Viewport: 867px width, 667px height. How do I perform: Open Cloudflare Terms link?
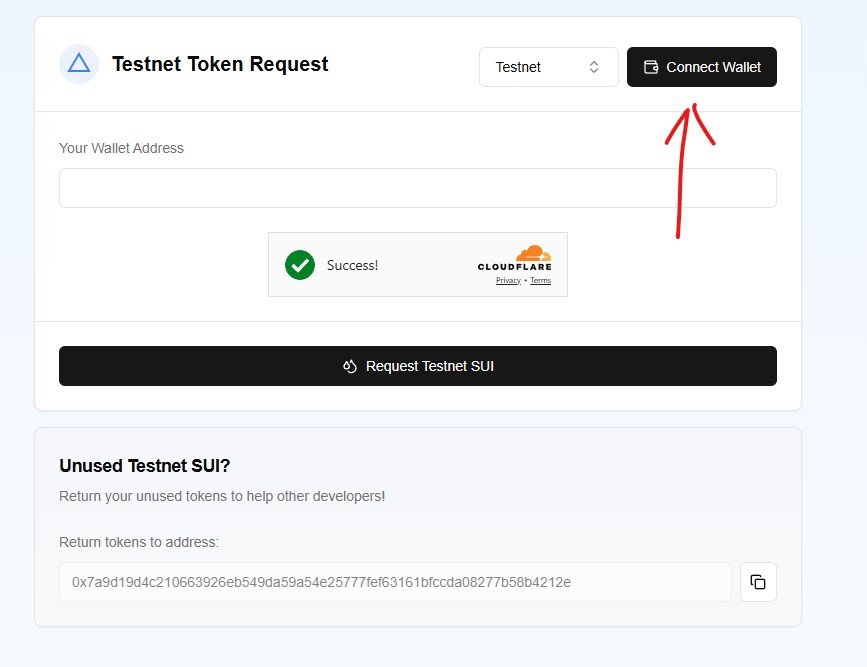[540, 280]
